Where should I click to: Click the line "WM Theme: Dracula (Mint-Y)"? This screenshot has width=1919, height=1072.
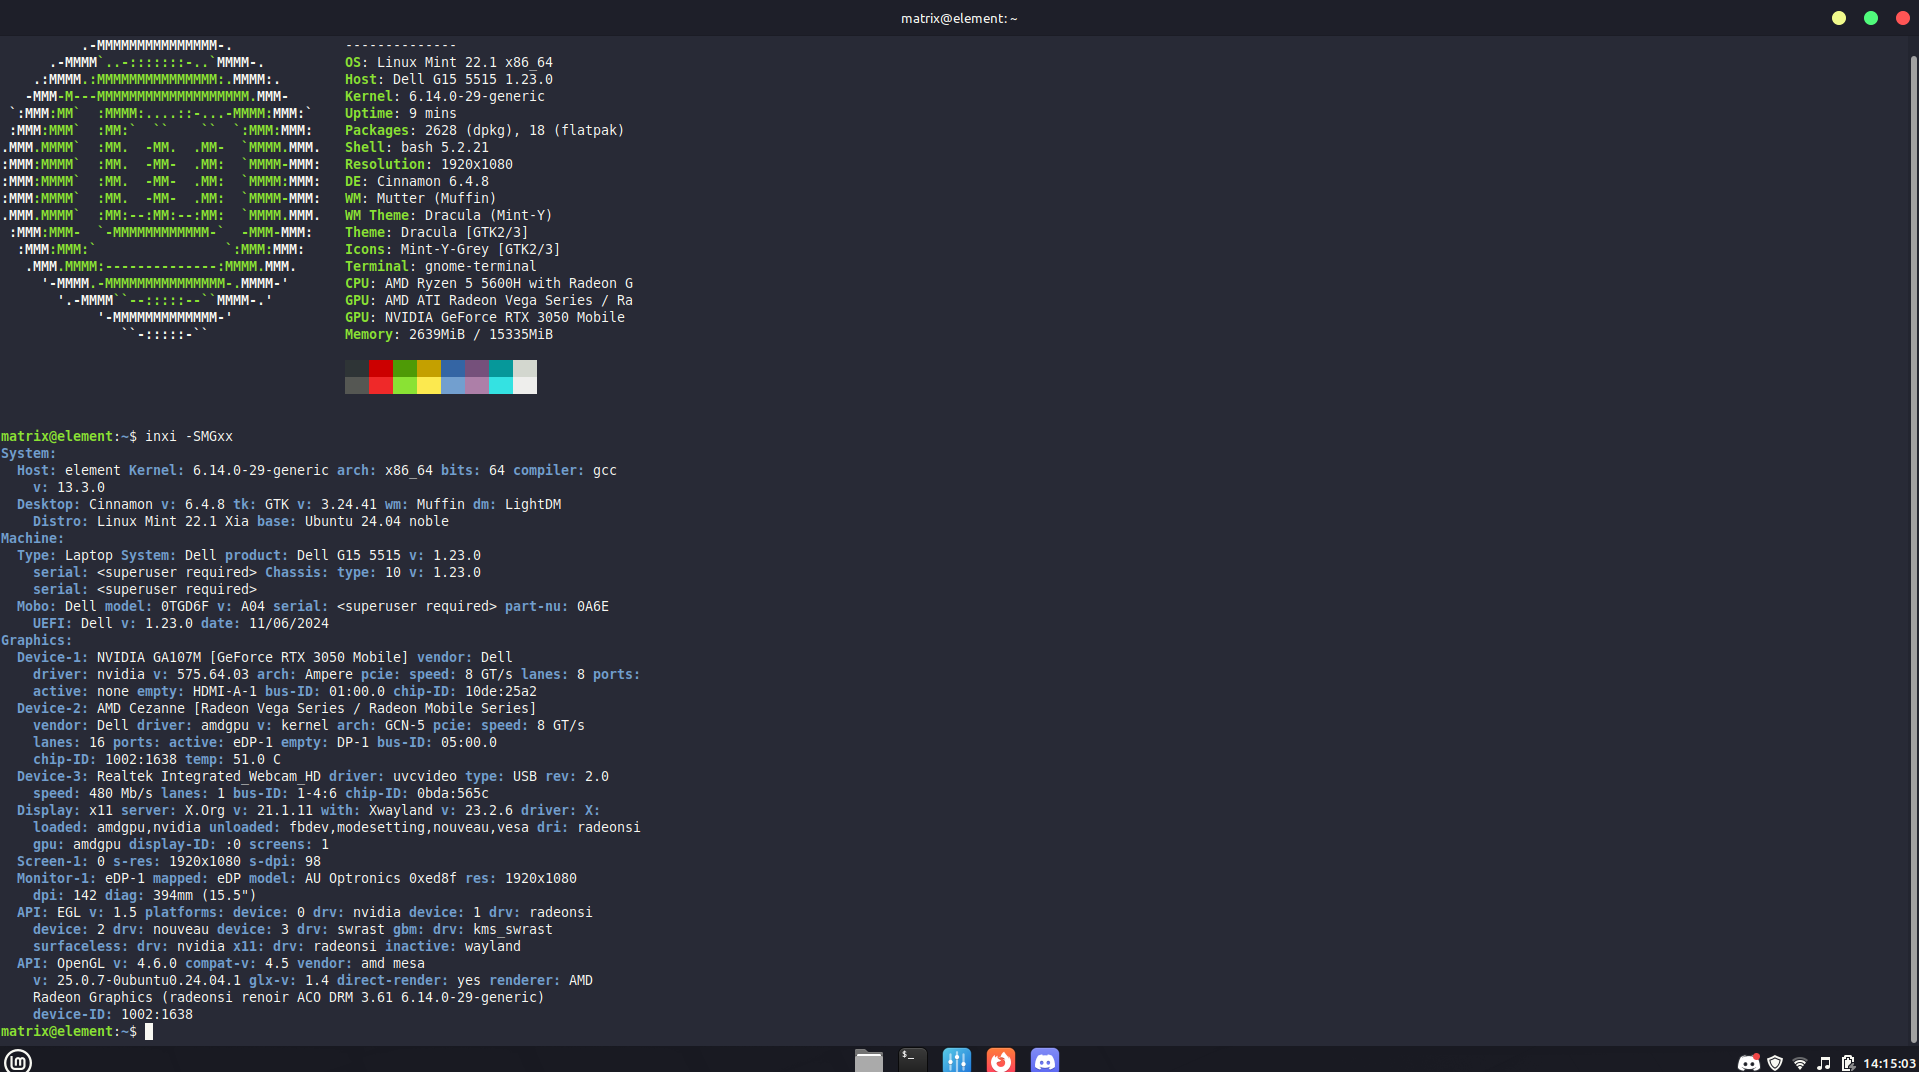coord(449,215)
